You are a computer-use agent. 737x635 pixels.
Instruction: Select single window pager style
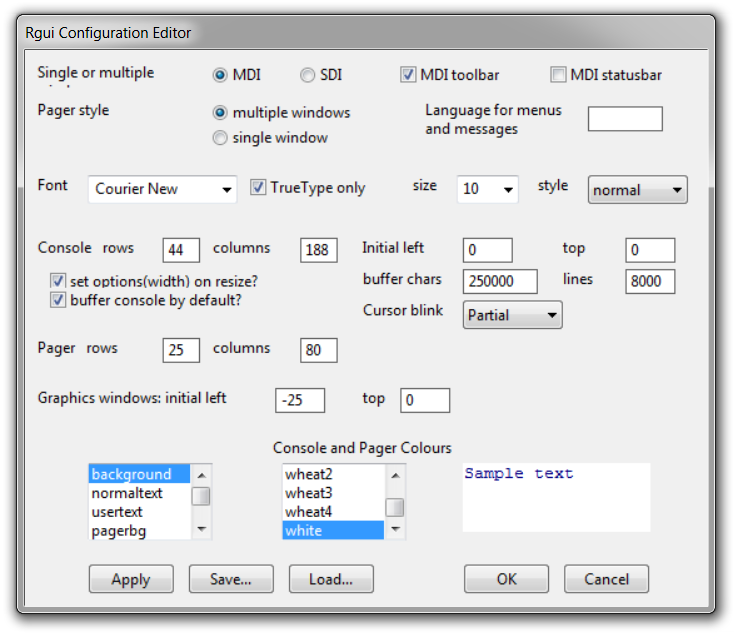coord(220,138)
